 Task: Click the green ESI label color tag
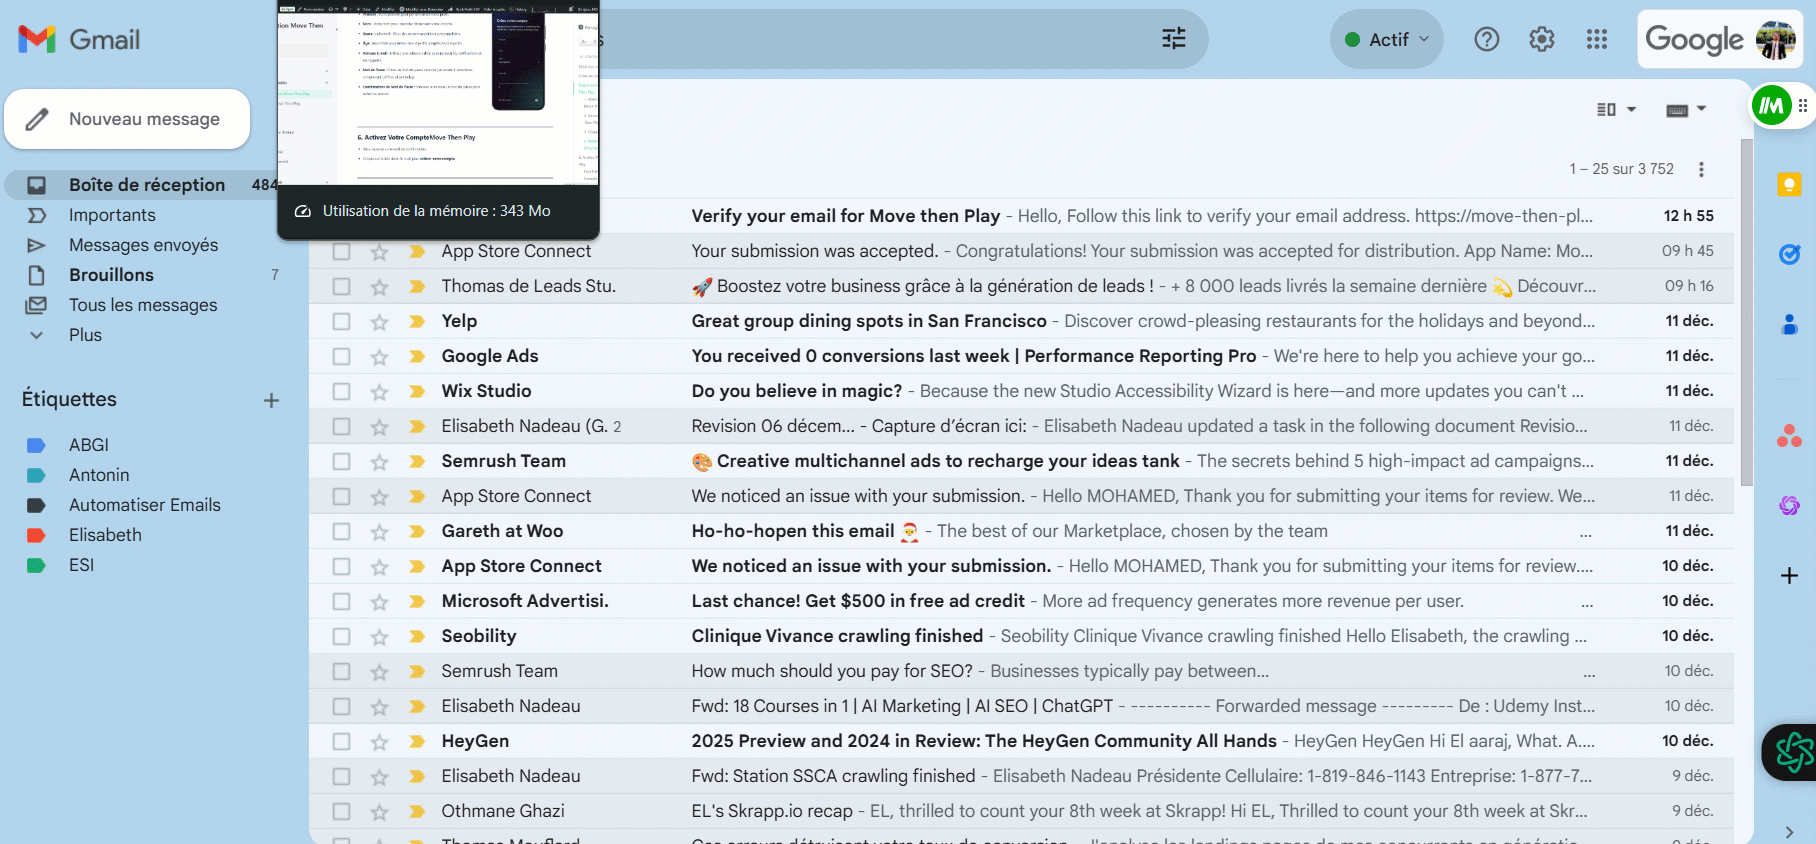[36, 565]
